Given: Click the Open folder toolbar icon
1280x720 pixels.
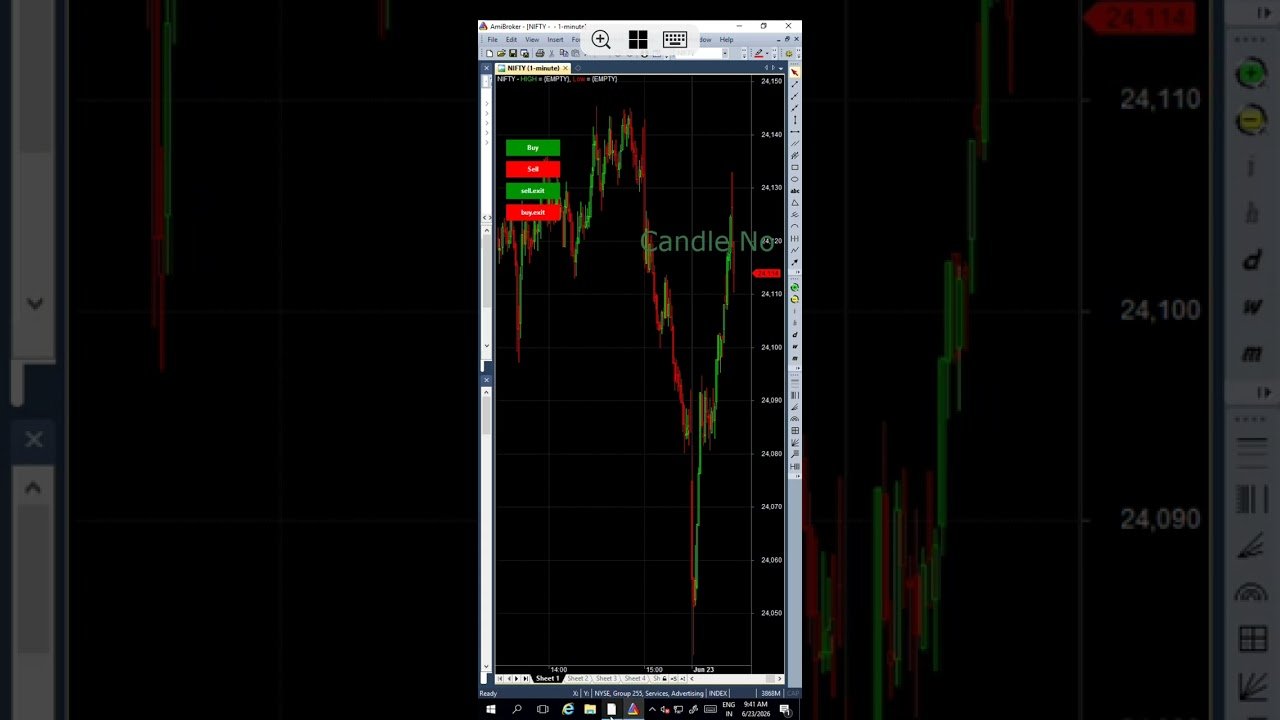Looking at the screenshot, I should tap(501, 53).
